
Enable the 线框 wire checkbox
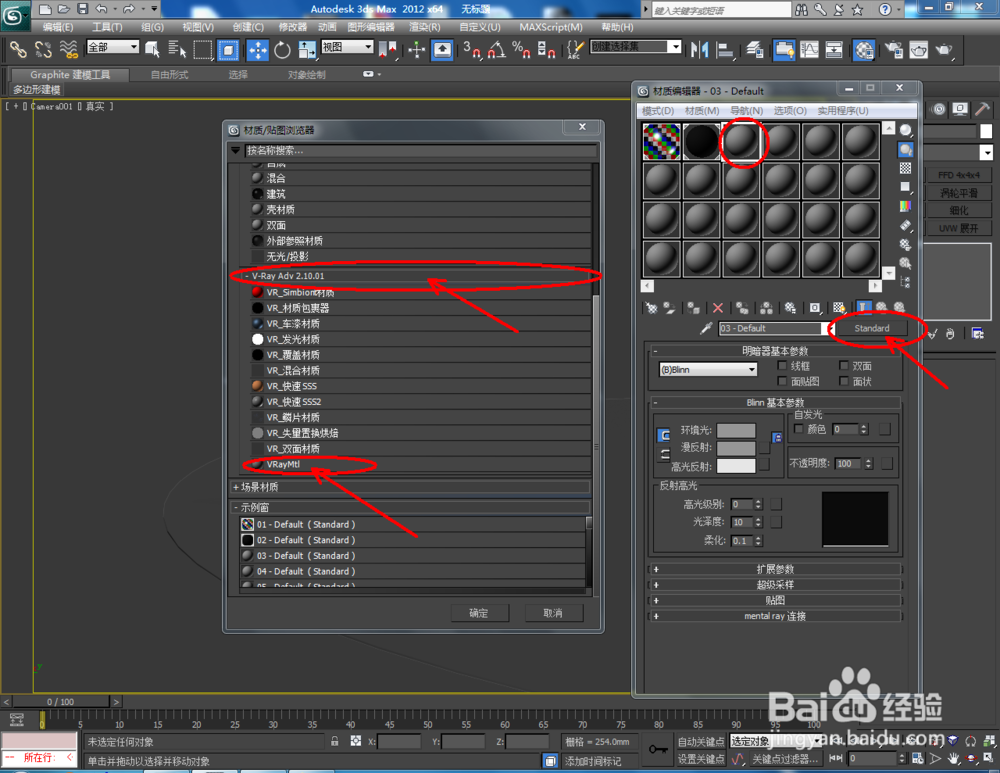pos(783,365)
